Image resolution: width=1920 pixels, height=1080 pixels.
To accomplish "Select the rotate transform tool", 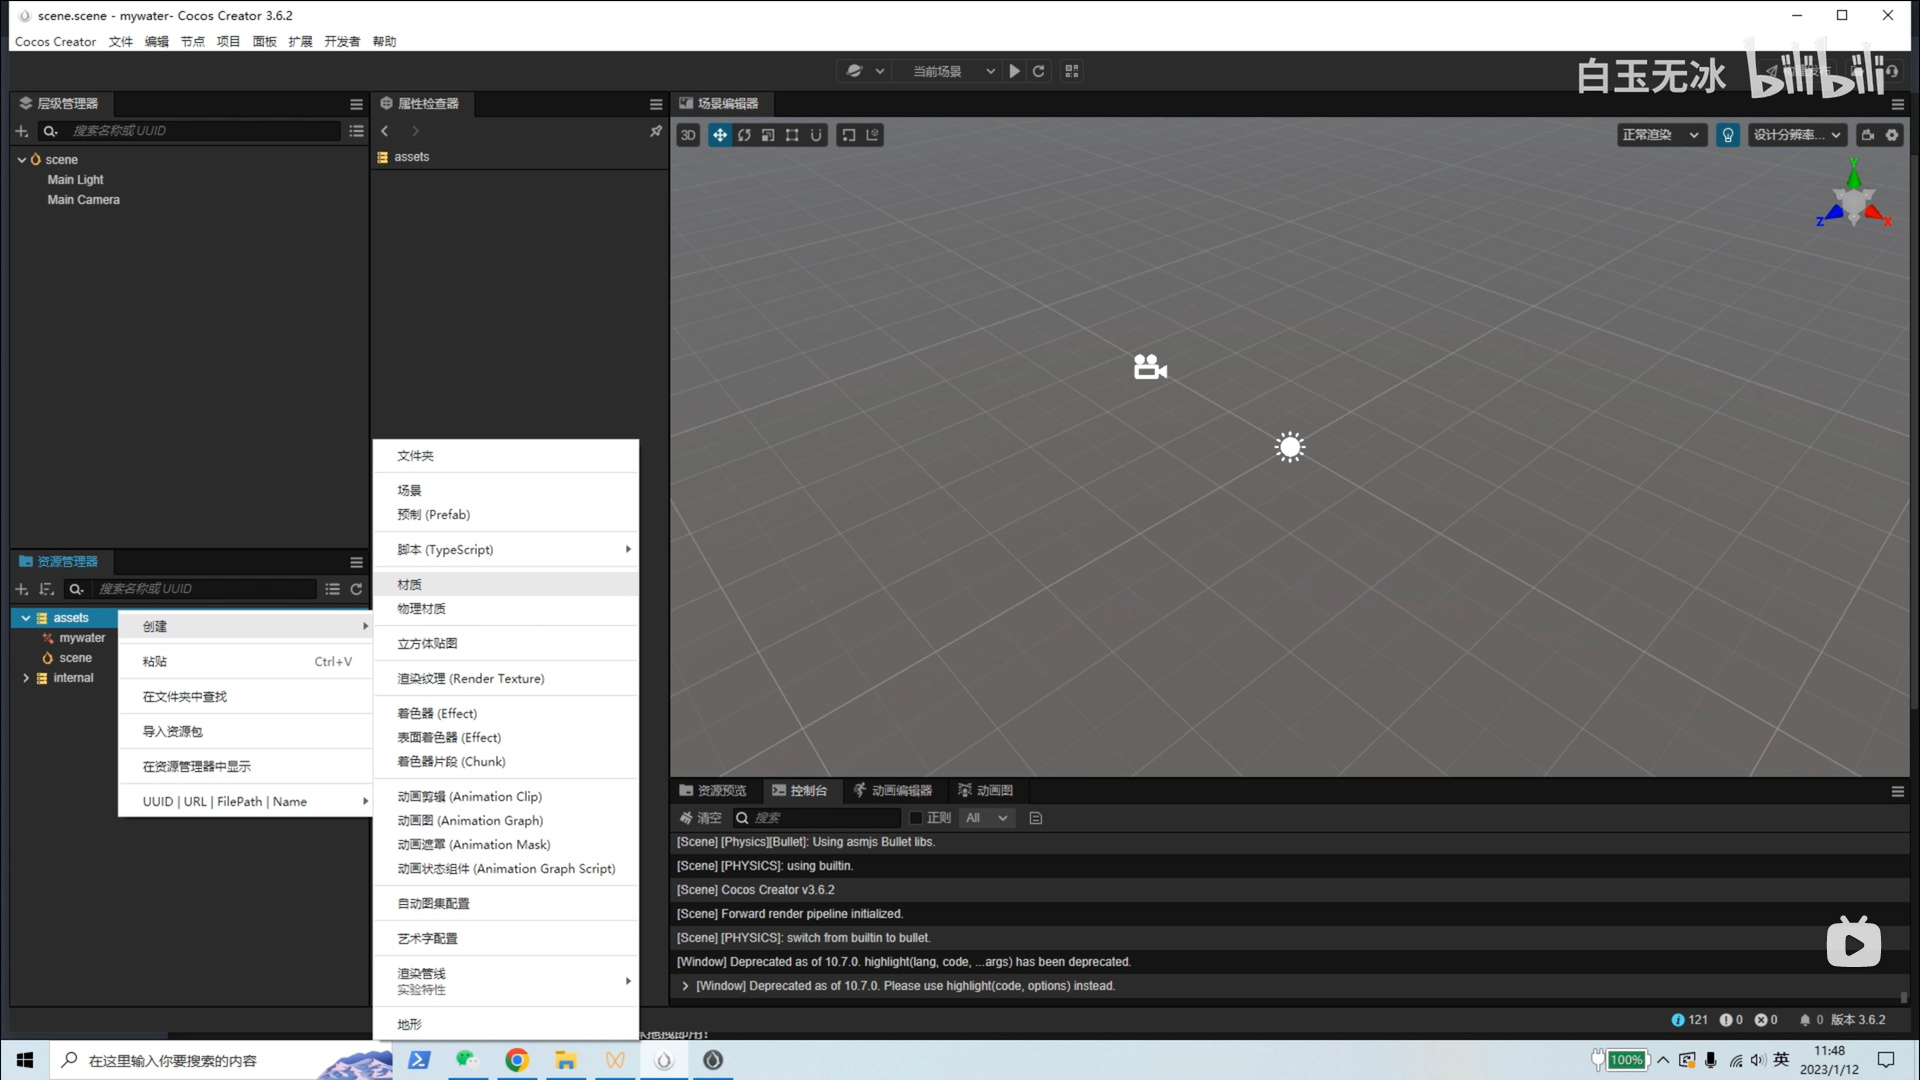I will click(744, 135).
